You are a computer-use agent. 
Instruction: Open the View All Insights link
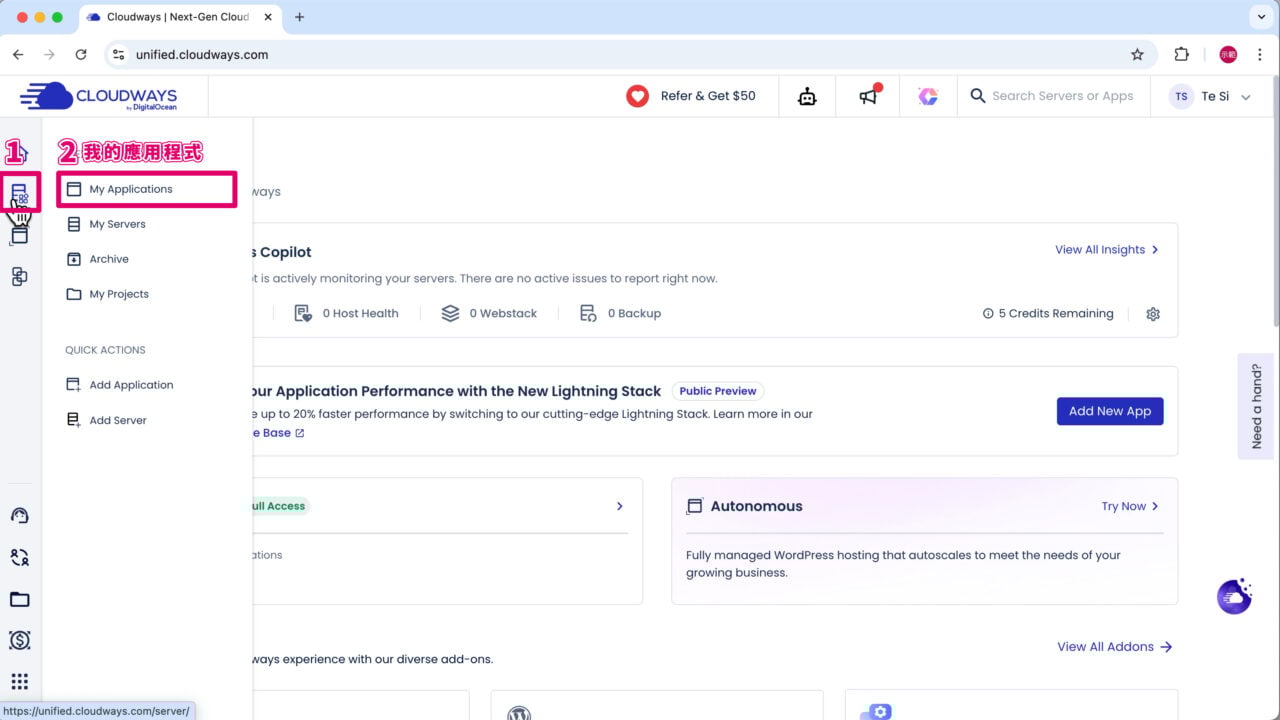click(1106, 250)
